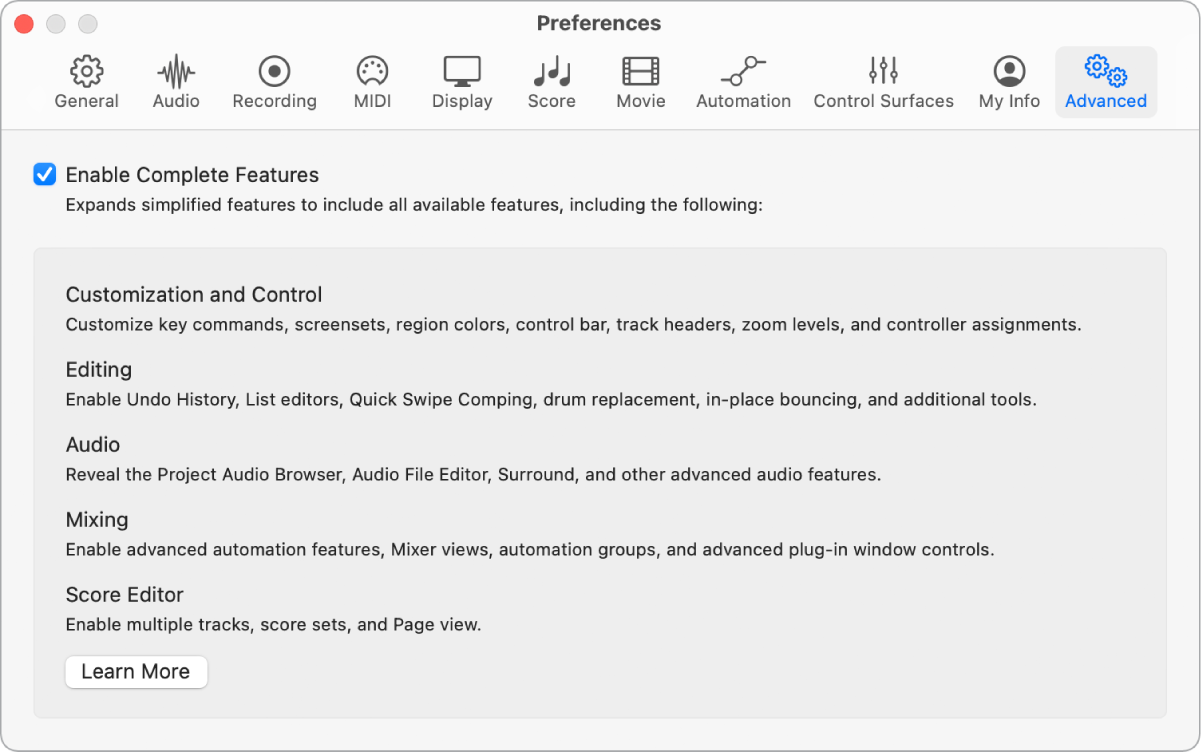Click the 'Enable Undo History' description line
Image resolution: width=1202 pixels, height=753 pixels.
click(x=551, y=400)
